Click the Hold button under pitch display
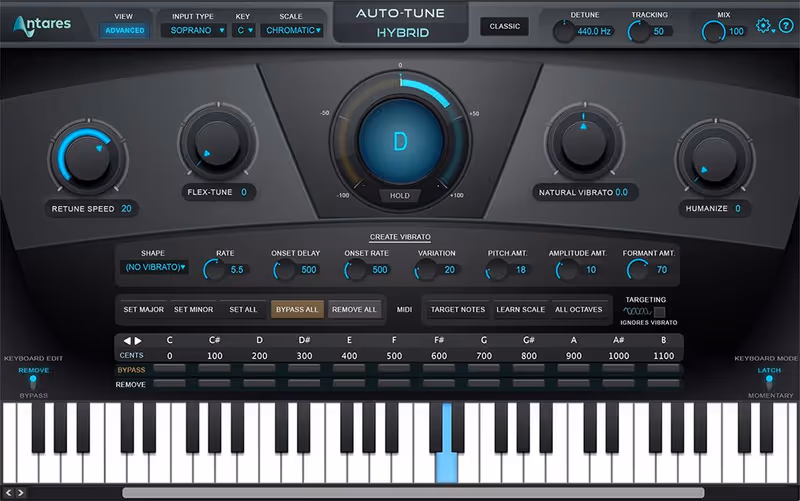 [x=400, y=195]
